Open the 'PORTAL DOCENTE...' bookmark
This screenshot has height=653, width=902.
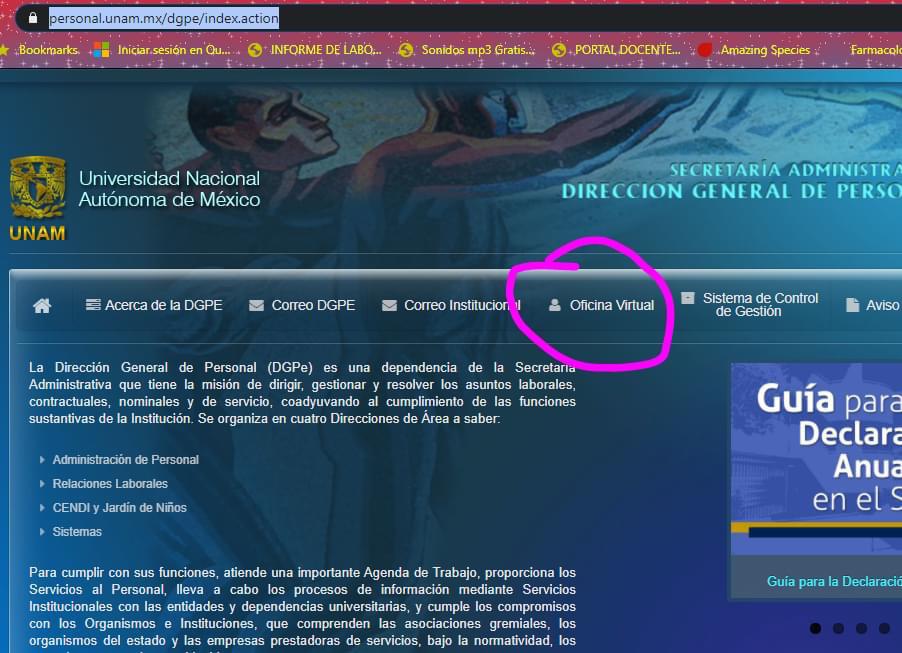[616, 50]
